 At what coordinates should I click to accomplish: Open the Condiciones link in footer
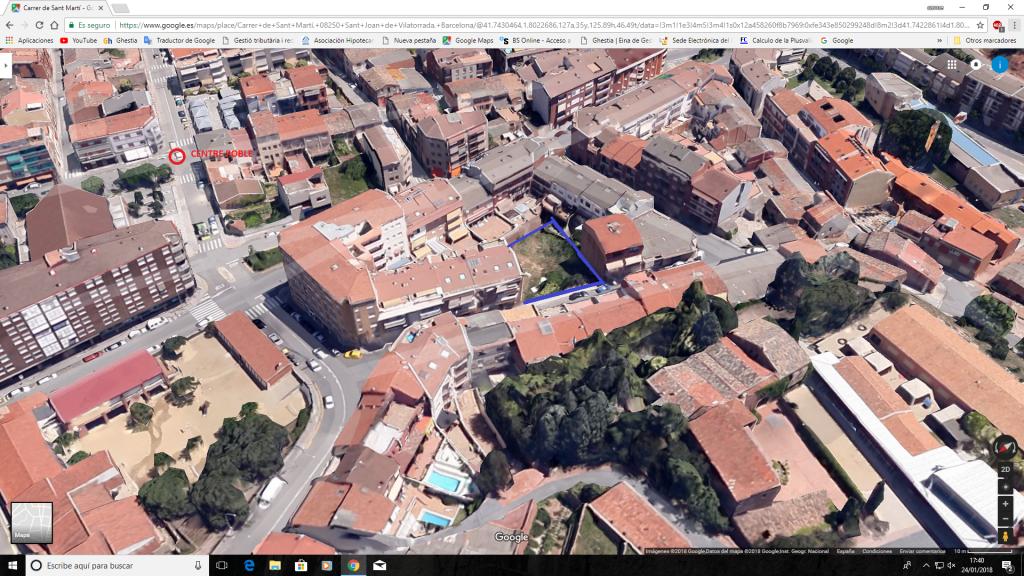pyautogui.click(x=877, y=551)
